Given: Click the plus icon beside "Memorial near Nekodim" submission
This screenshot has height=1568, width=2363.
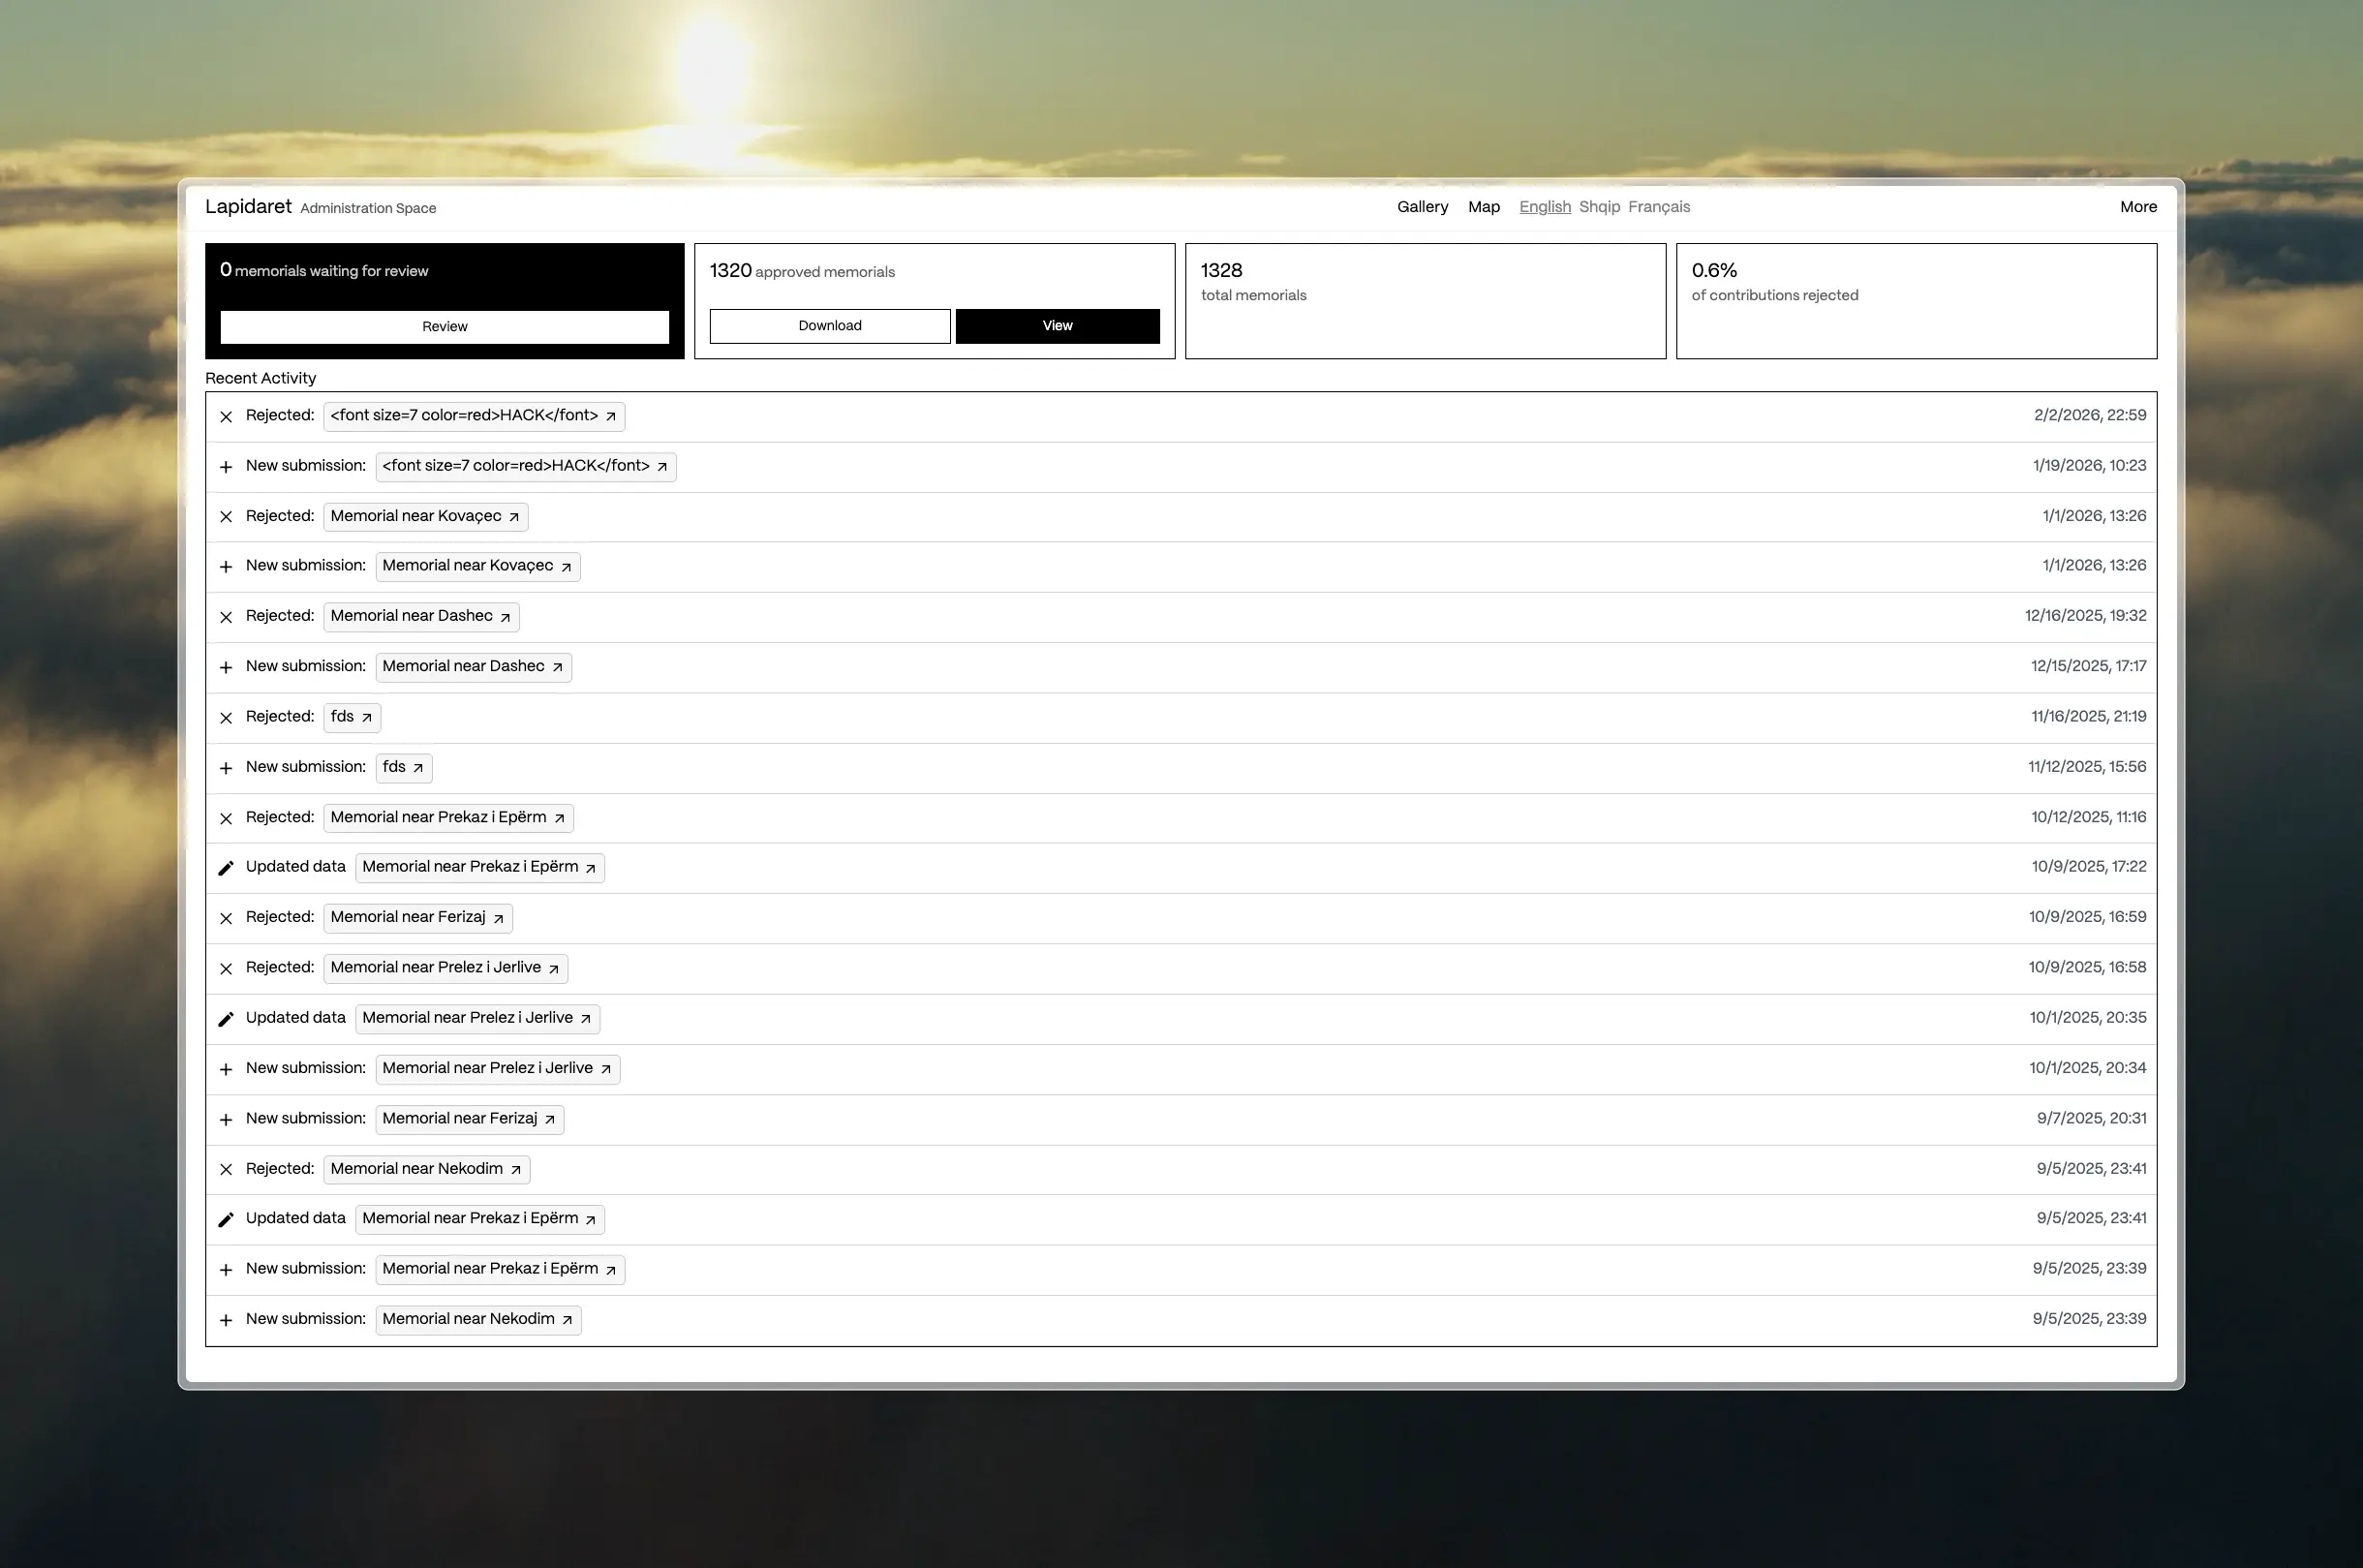Looking at the screenshot, I should pos(226,1319).
